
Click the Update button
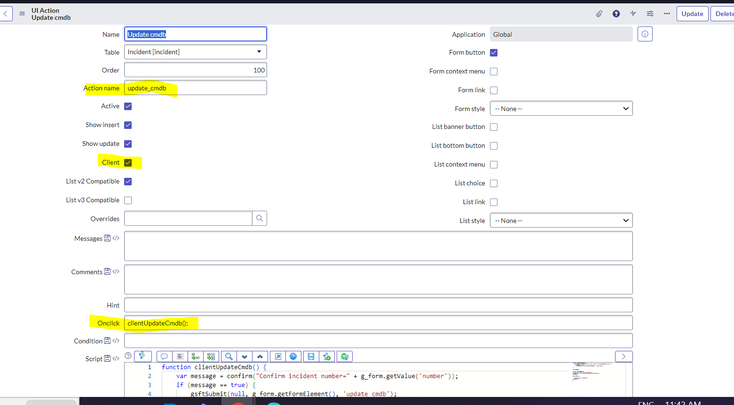(x=692, y=14)
